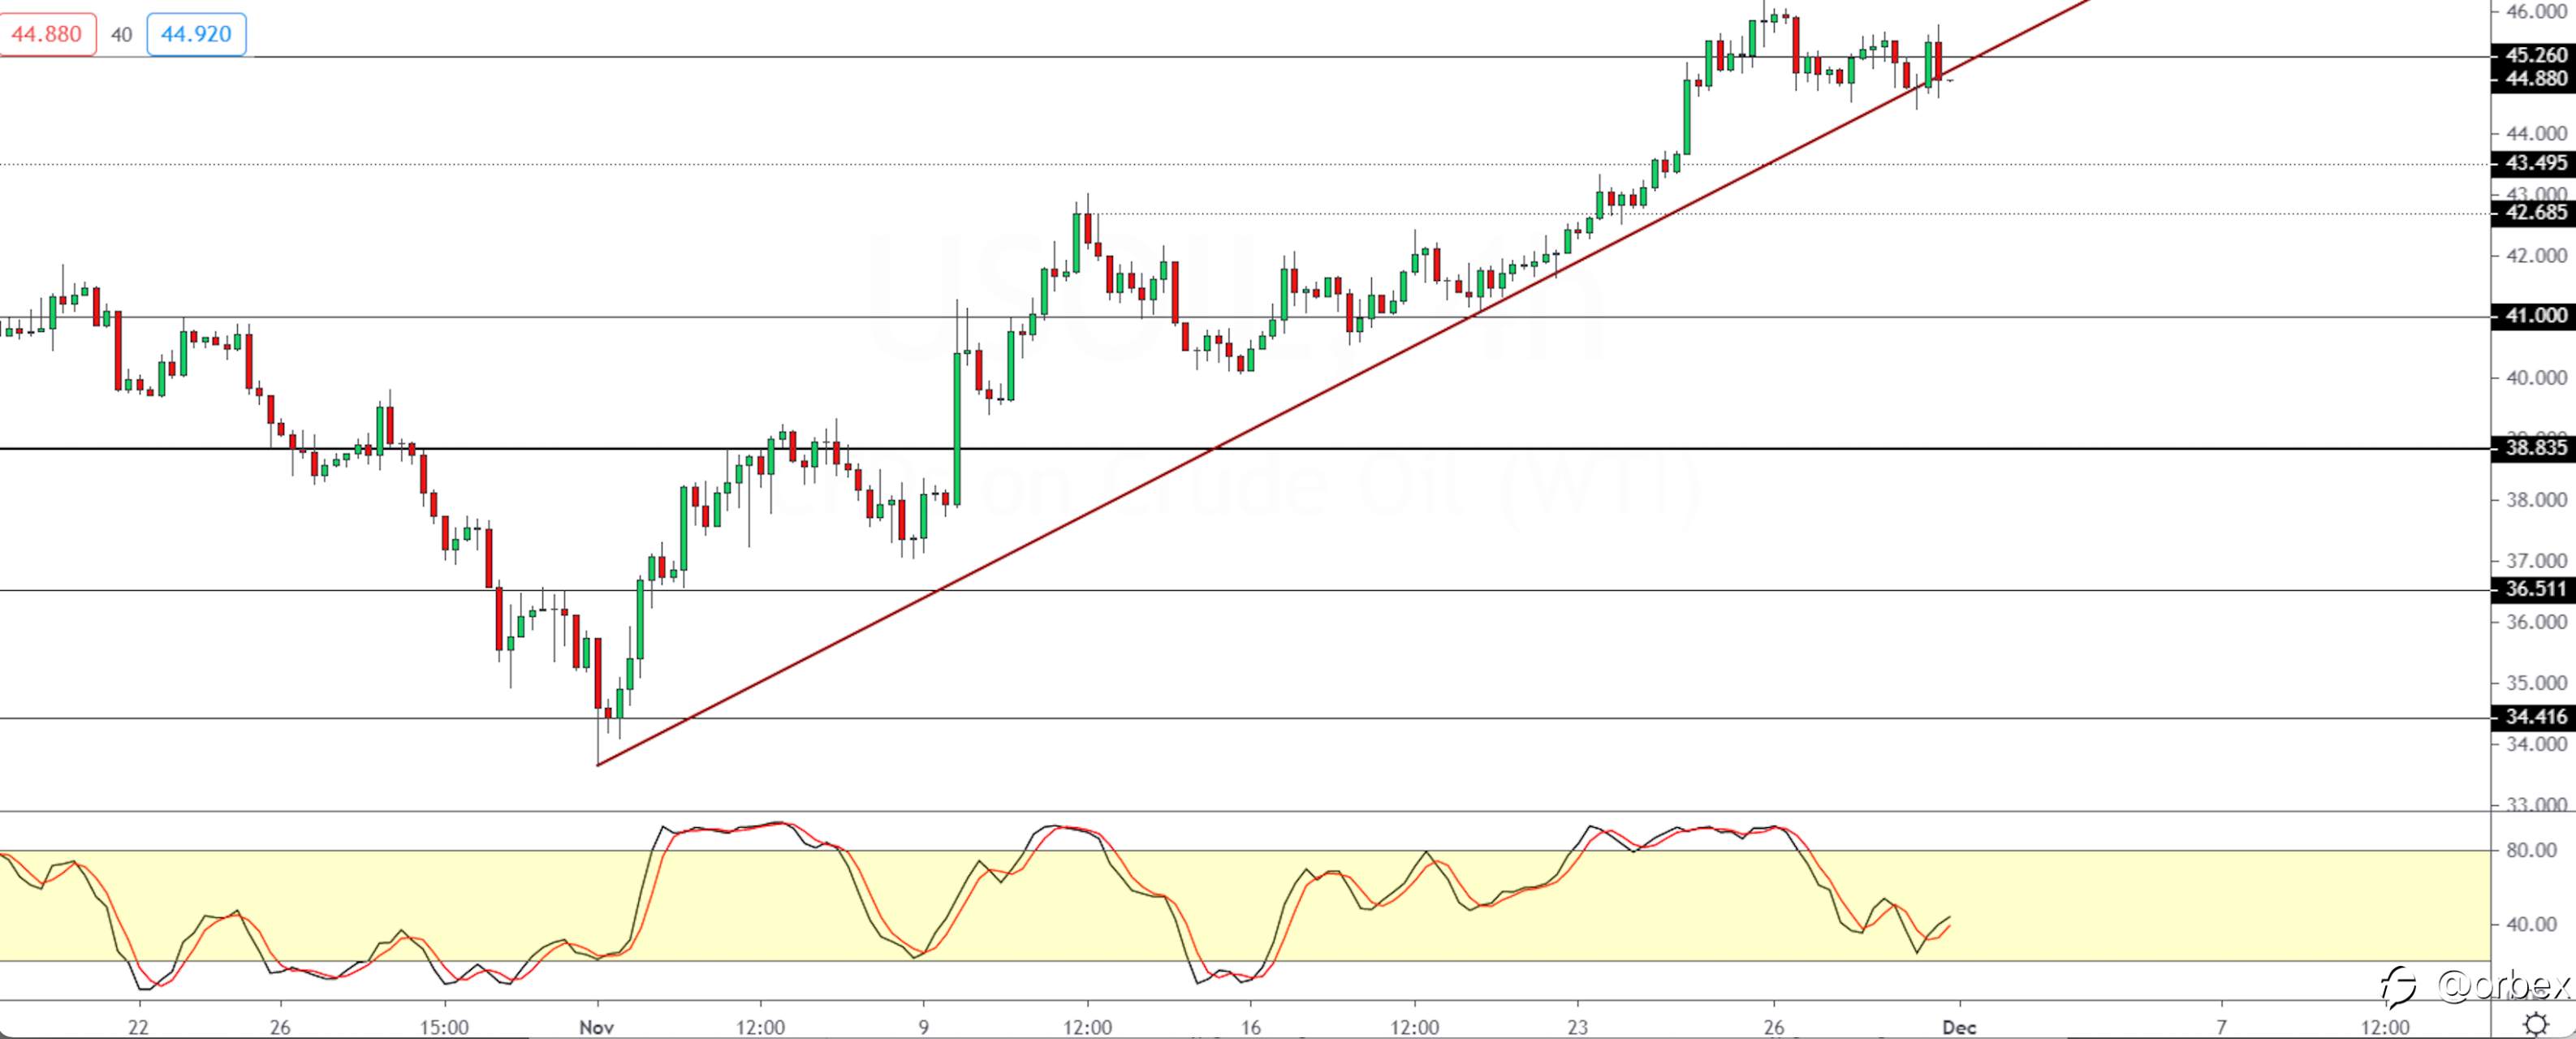Screen dimensions: 2576x1039
Task: Click the 36.000 price scale label
Action: [x=2536, y=622]
